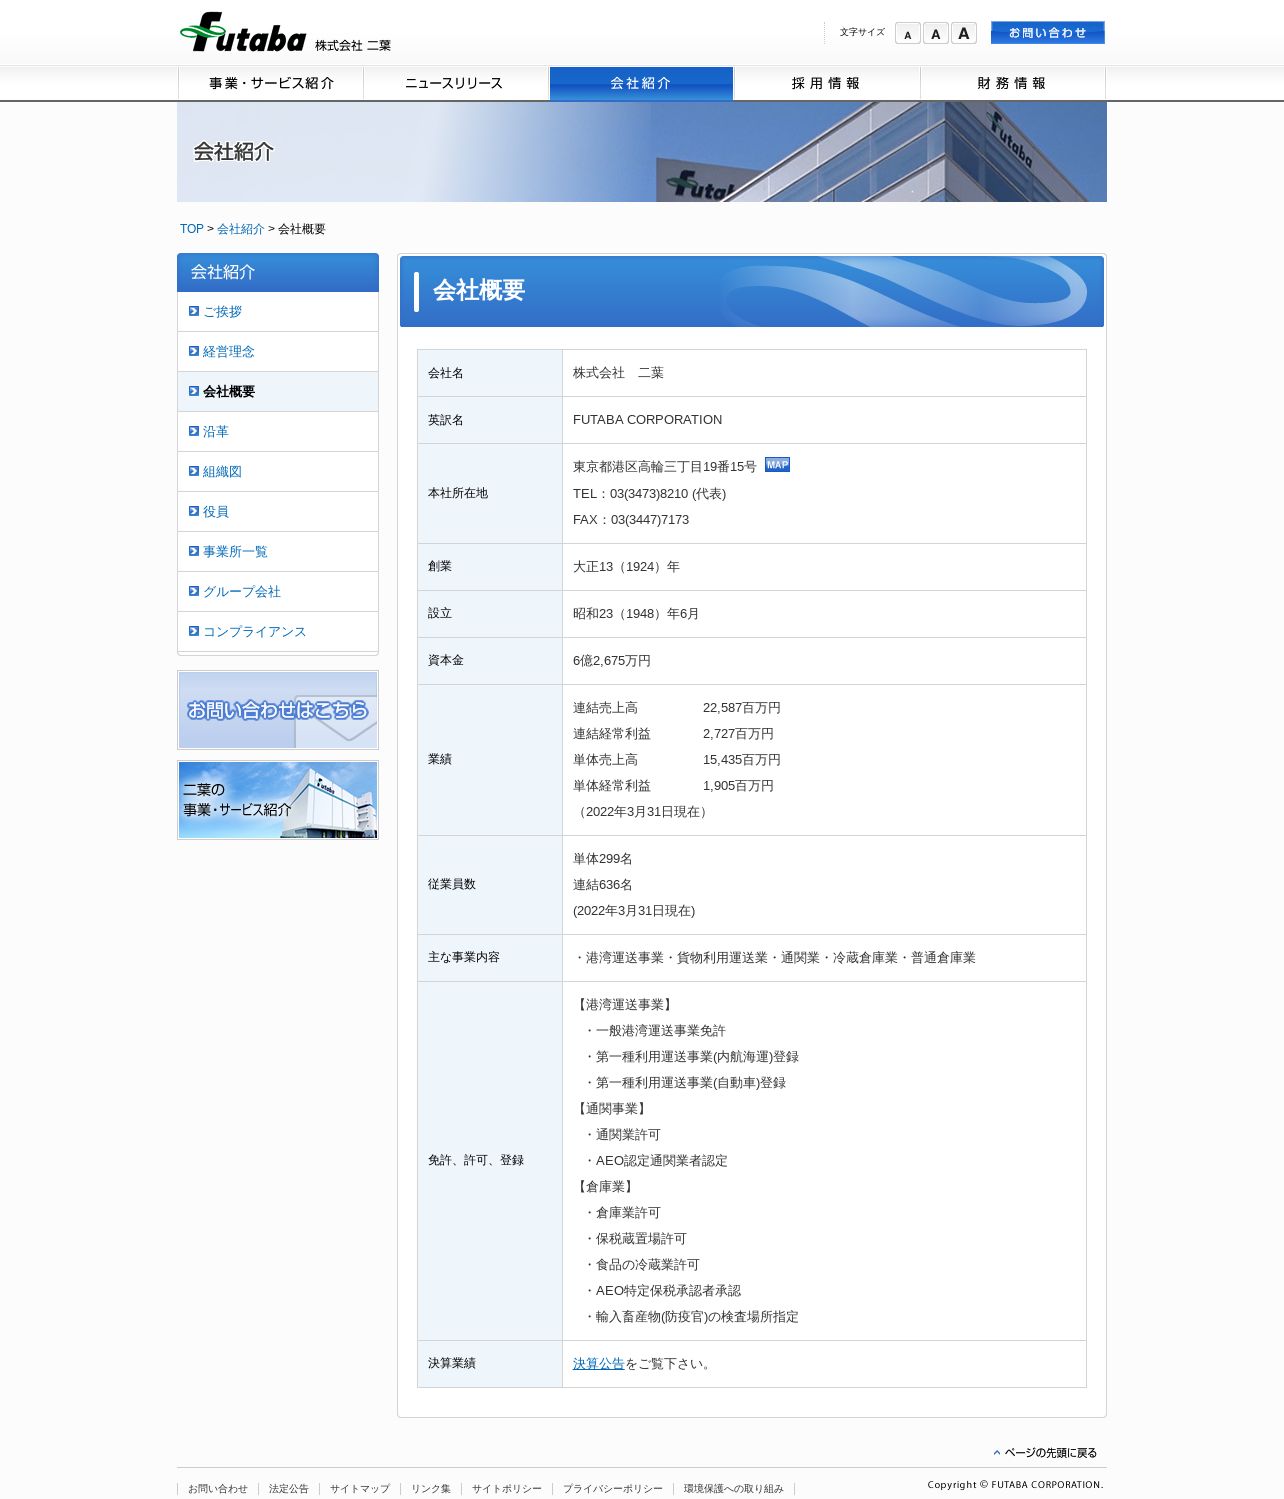This screenshot has width=1284, height=1499.
Task: Open 会社概要 in the sidebar
Action: click(x=228, y=392)
